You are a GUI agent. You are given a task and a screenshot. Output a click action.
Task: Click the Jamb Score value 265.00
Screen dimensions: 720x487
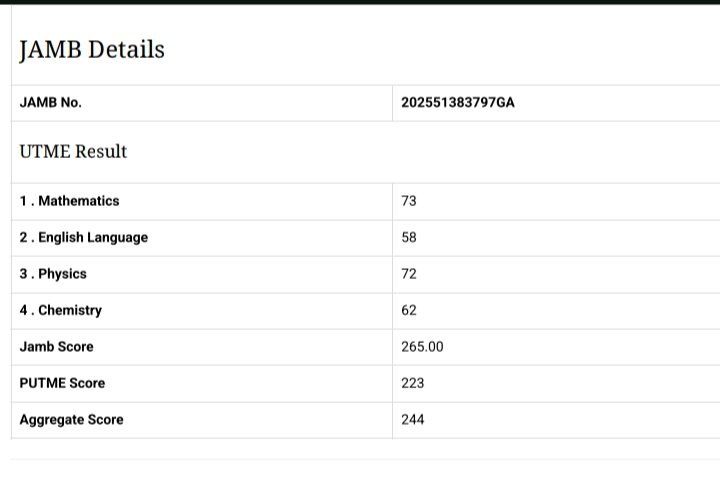tap(422, 347)
